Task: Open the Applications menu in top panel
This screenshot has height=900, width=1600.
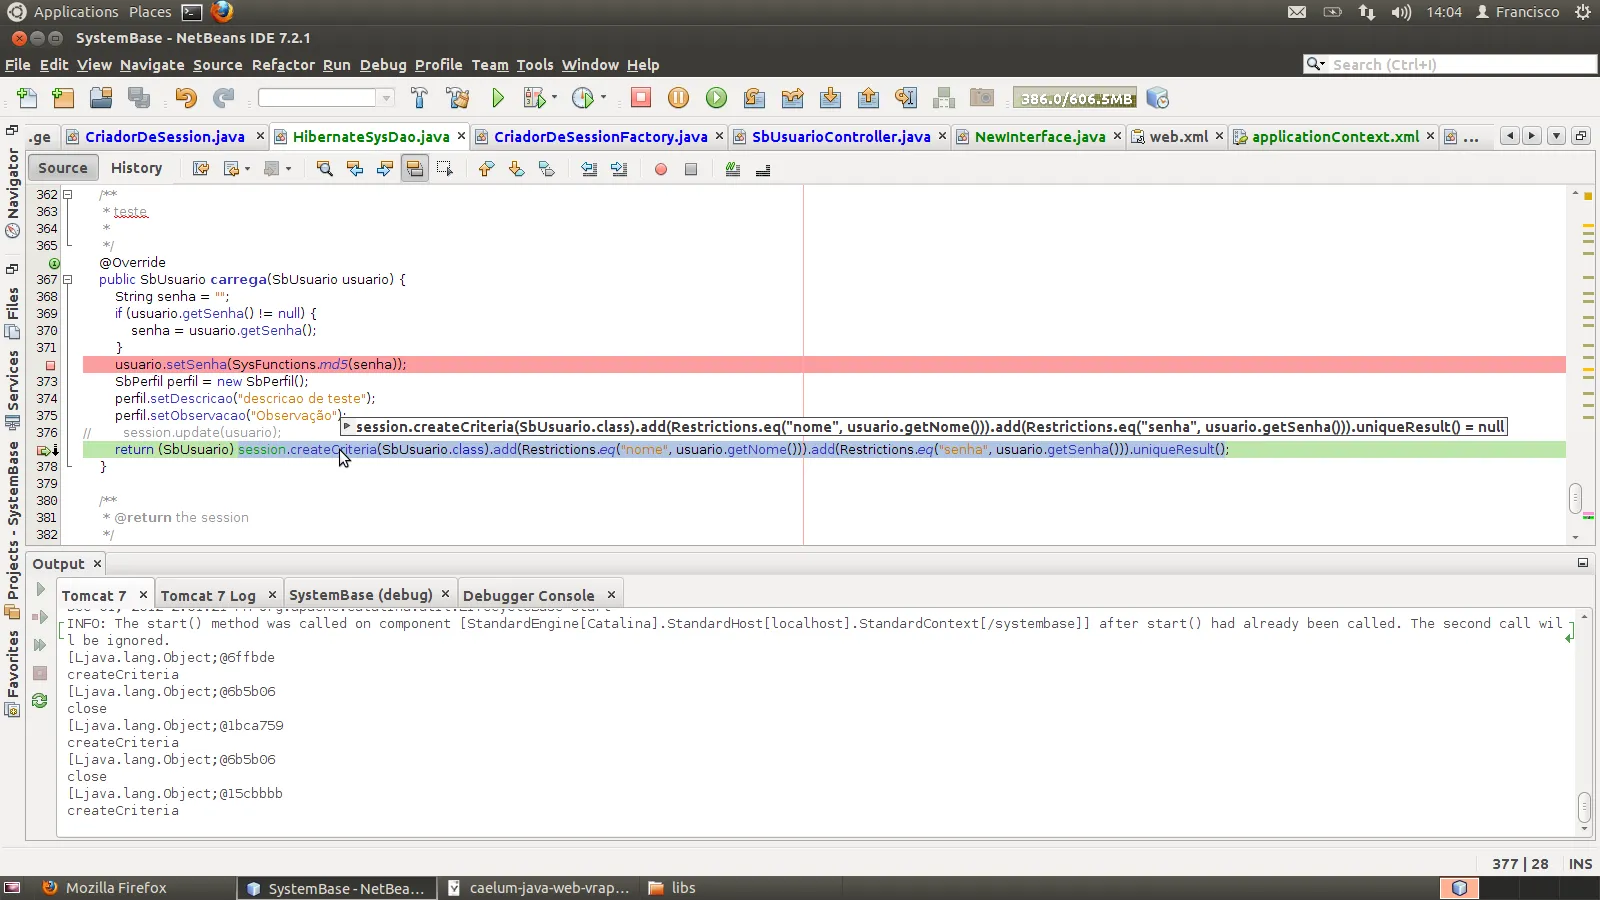Action: point(76,12)
